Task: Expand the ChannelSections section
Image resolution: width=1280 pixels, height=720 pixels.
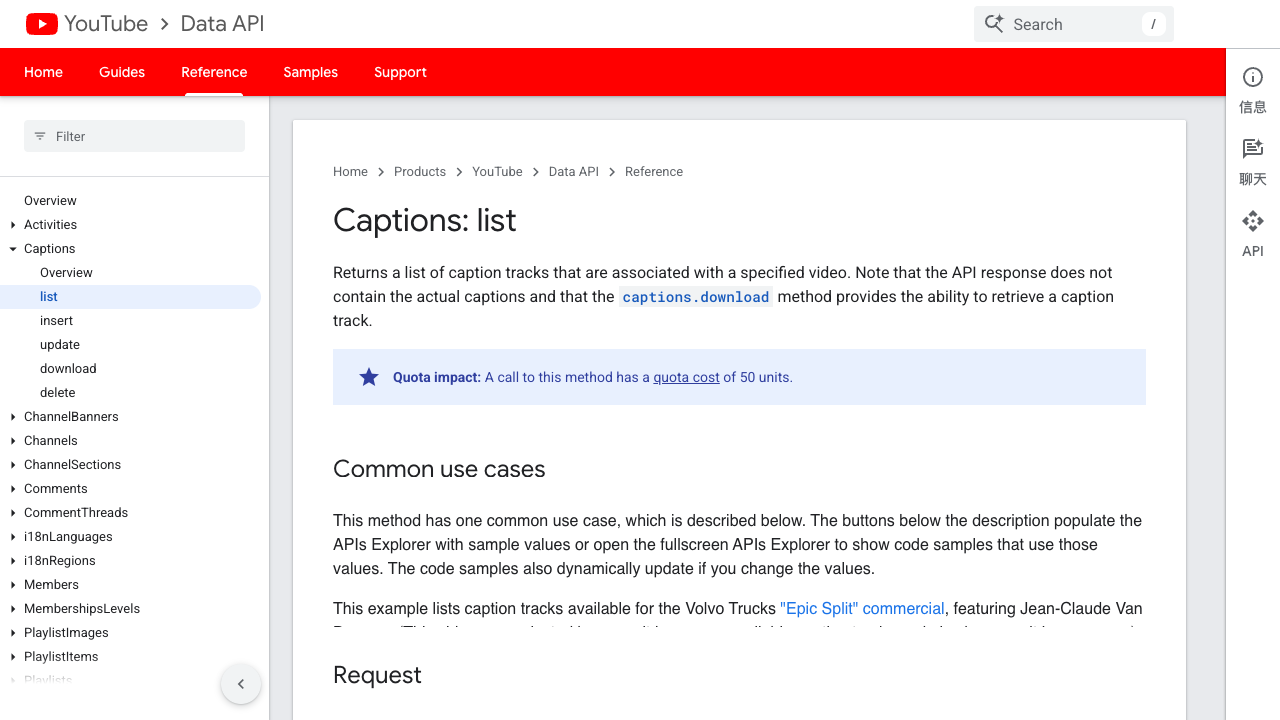Action: [x=13, y=465]
